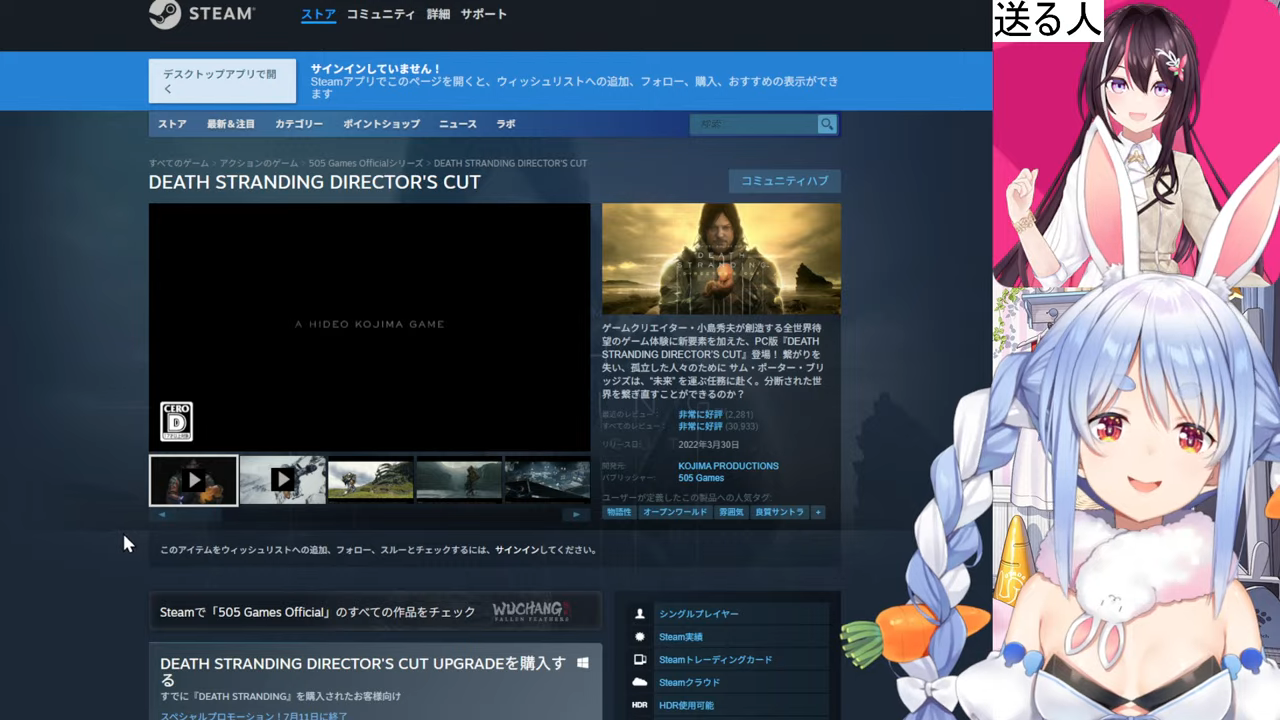Click the シングルプレイヤー feature link

tap(699, 614)
